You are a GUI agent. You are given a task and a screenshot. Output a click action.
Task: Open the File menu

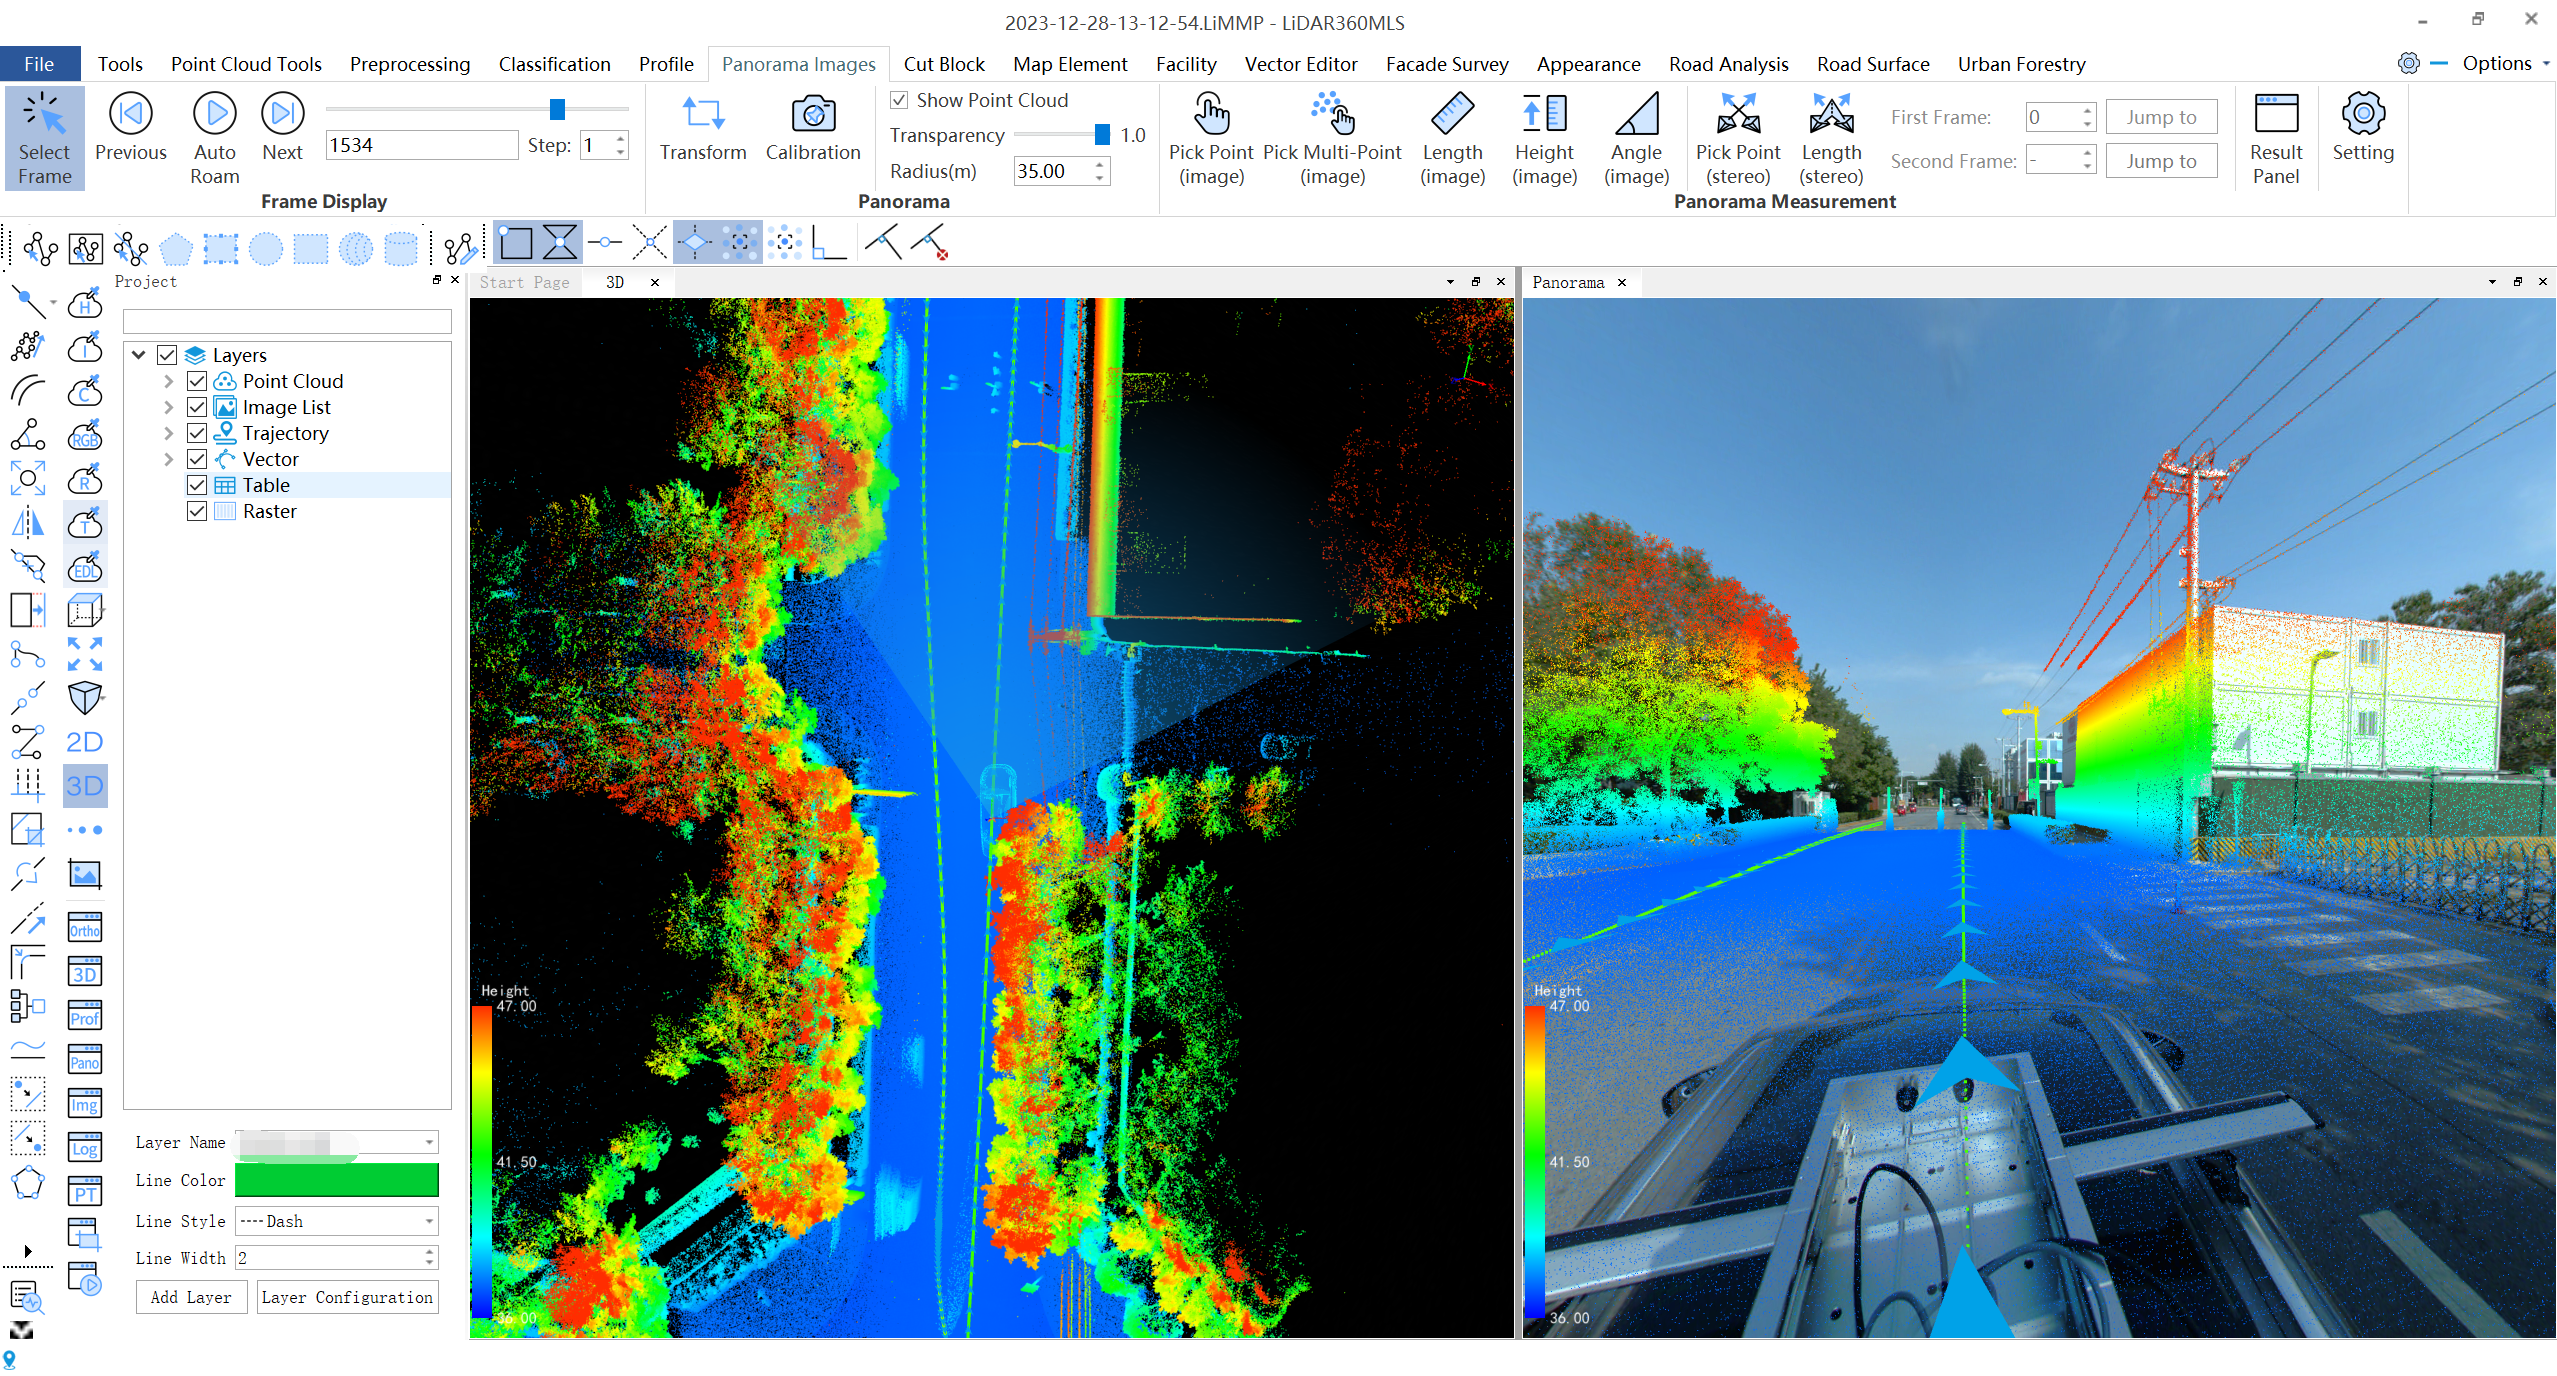[39, 64]
